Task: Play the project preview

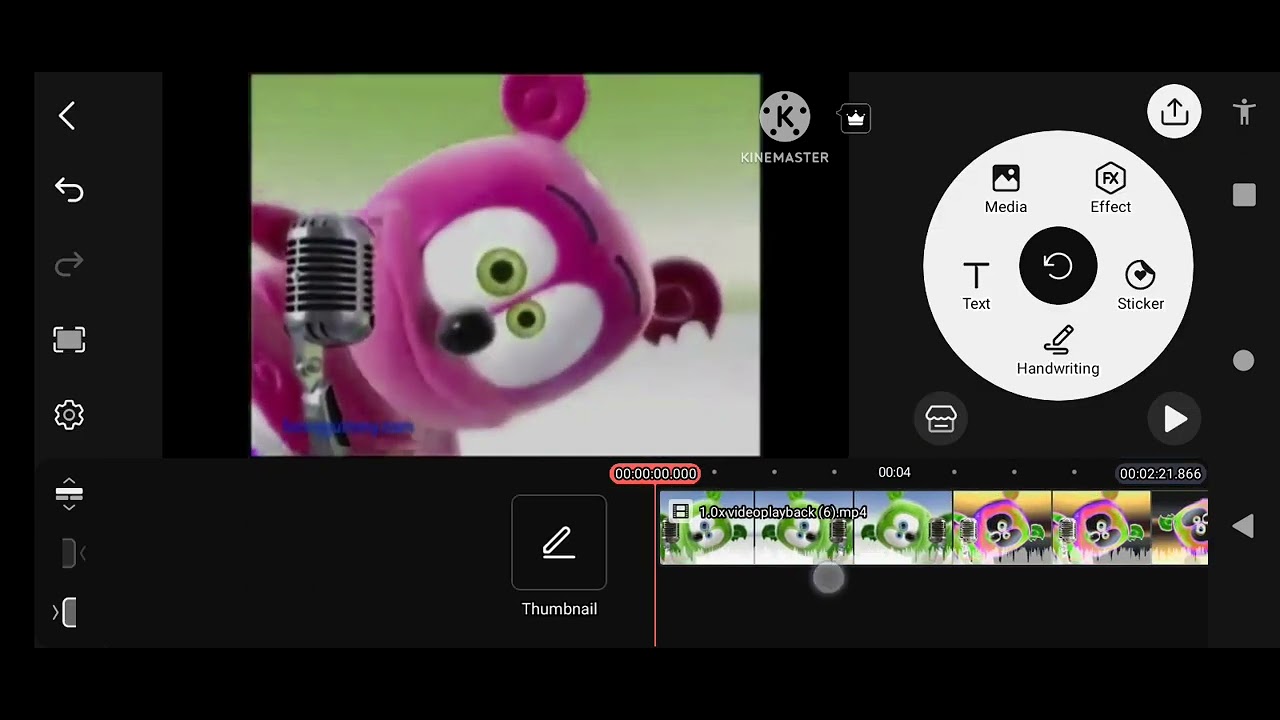Action: point(1175,419)
